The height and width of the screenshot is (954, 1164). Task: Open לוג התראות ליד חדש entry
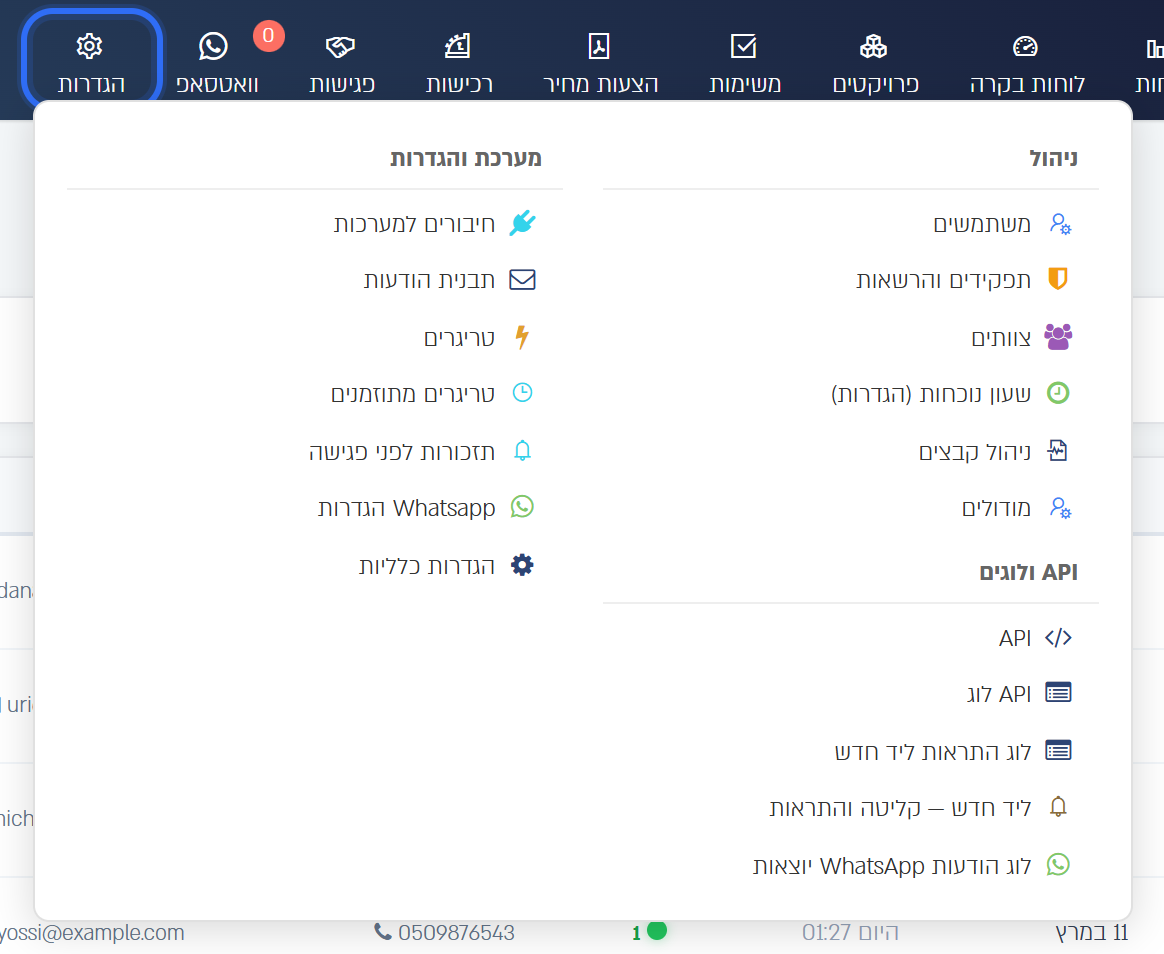coord(952,751)
